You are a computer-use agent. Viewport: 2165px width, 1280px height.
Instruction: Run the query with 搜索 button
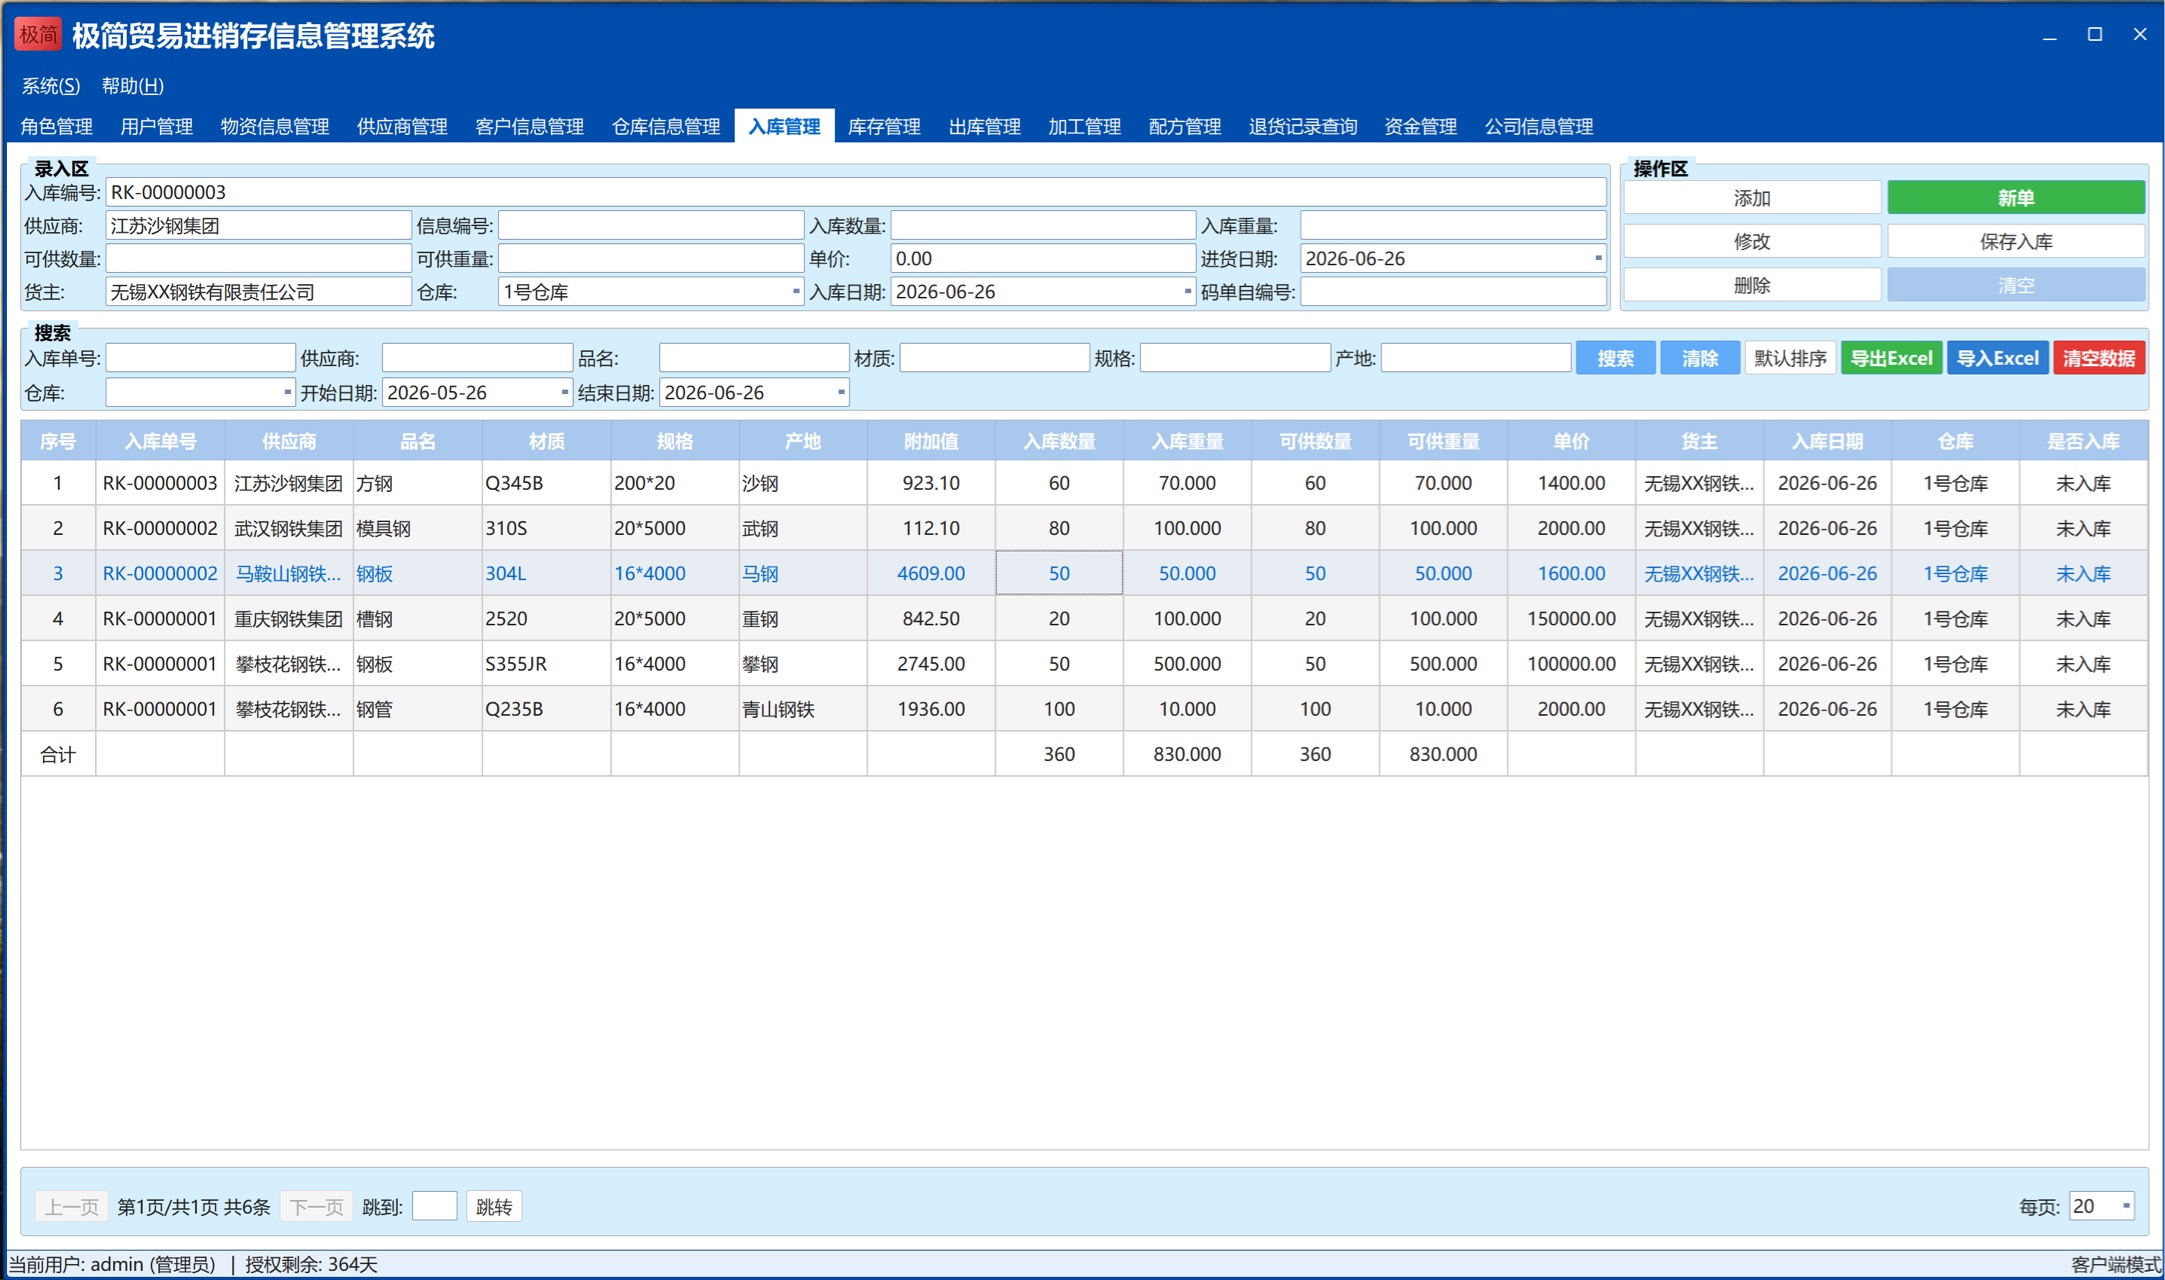[1616, 358]
